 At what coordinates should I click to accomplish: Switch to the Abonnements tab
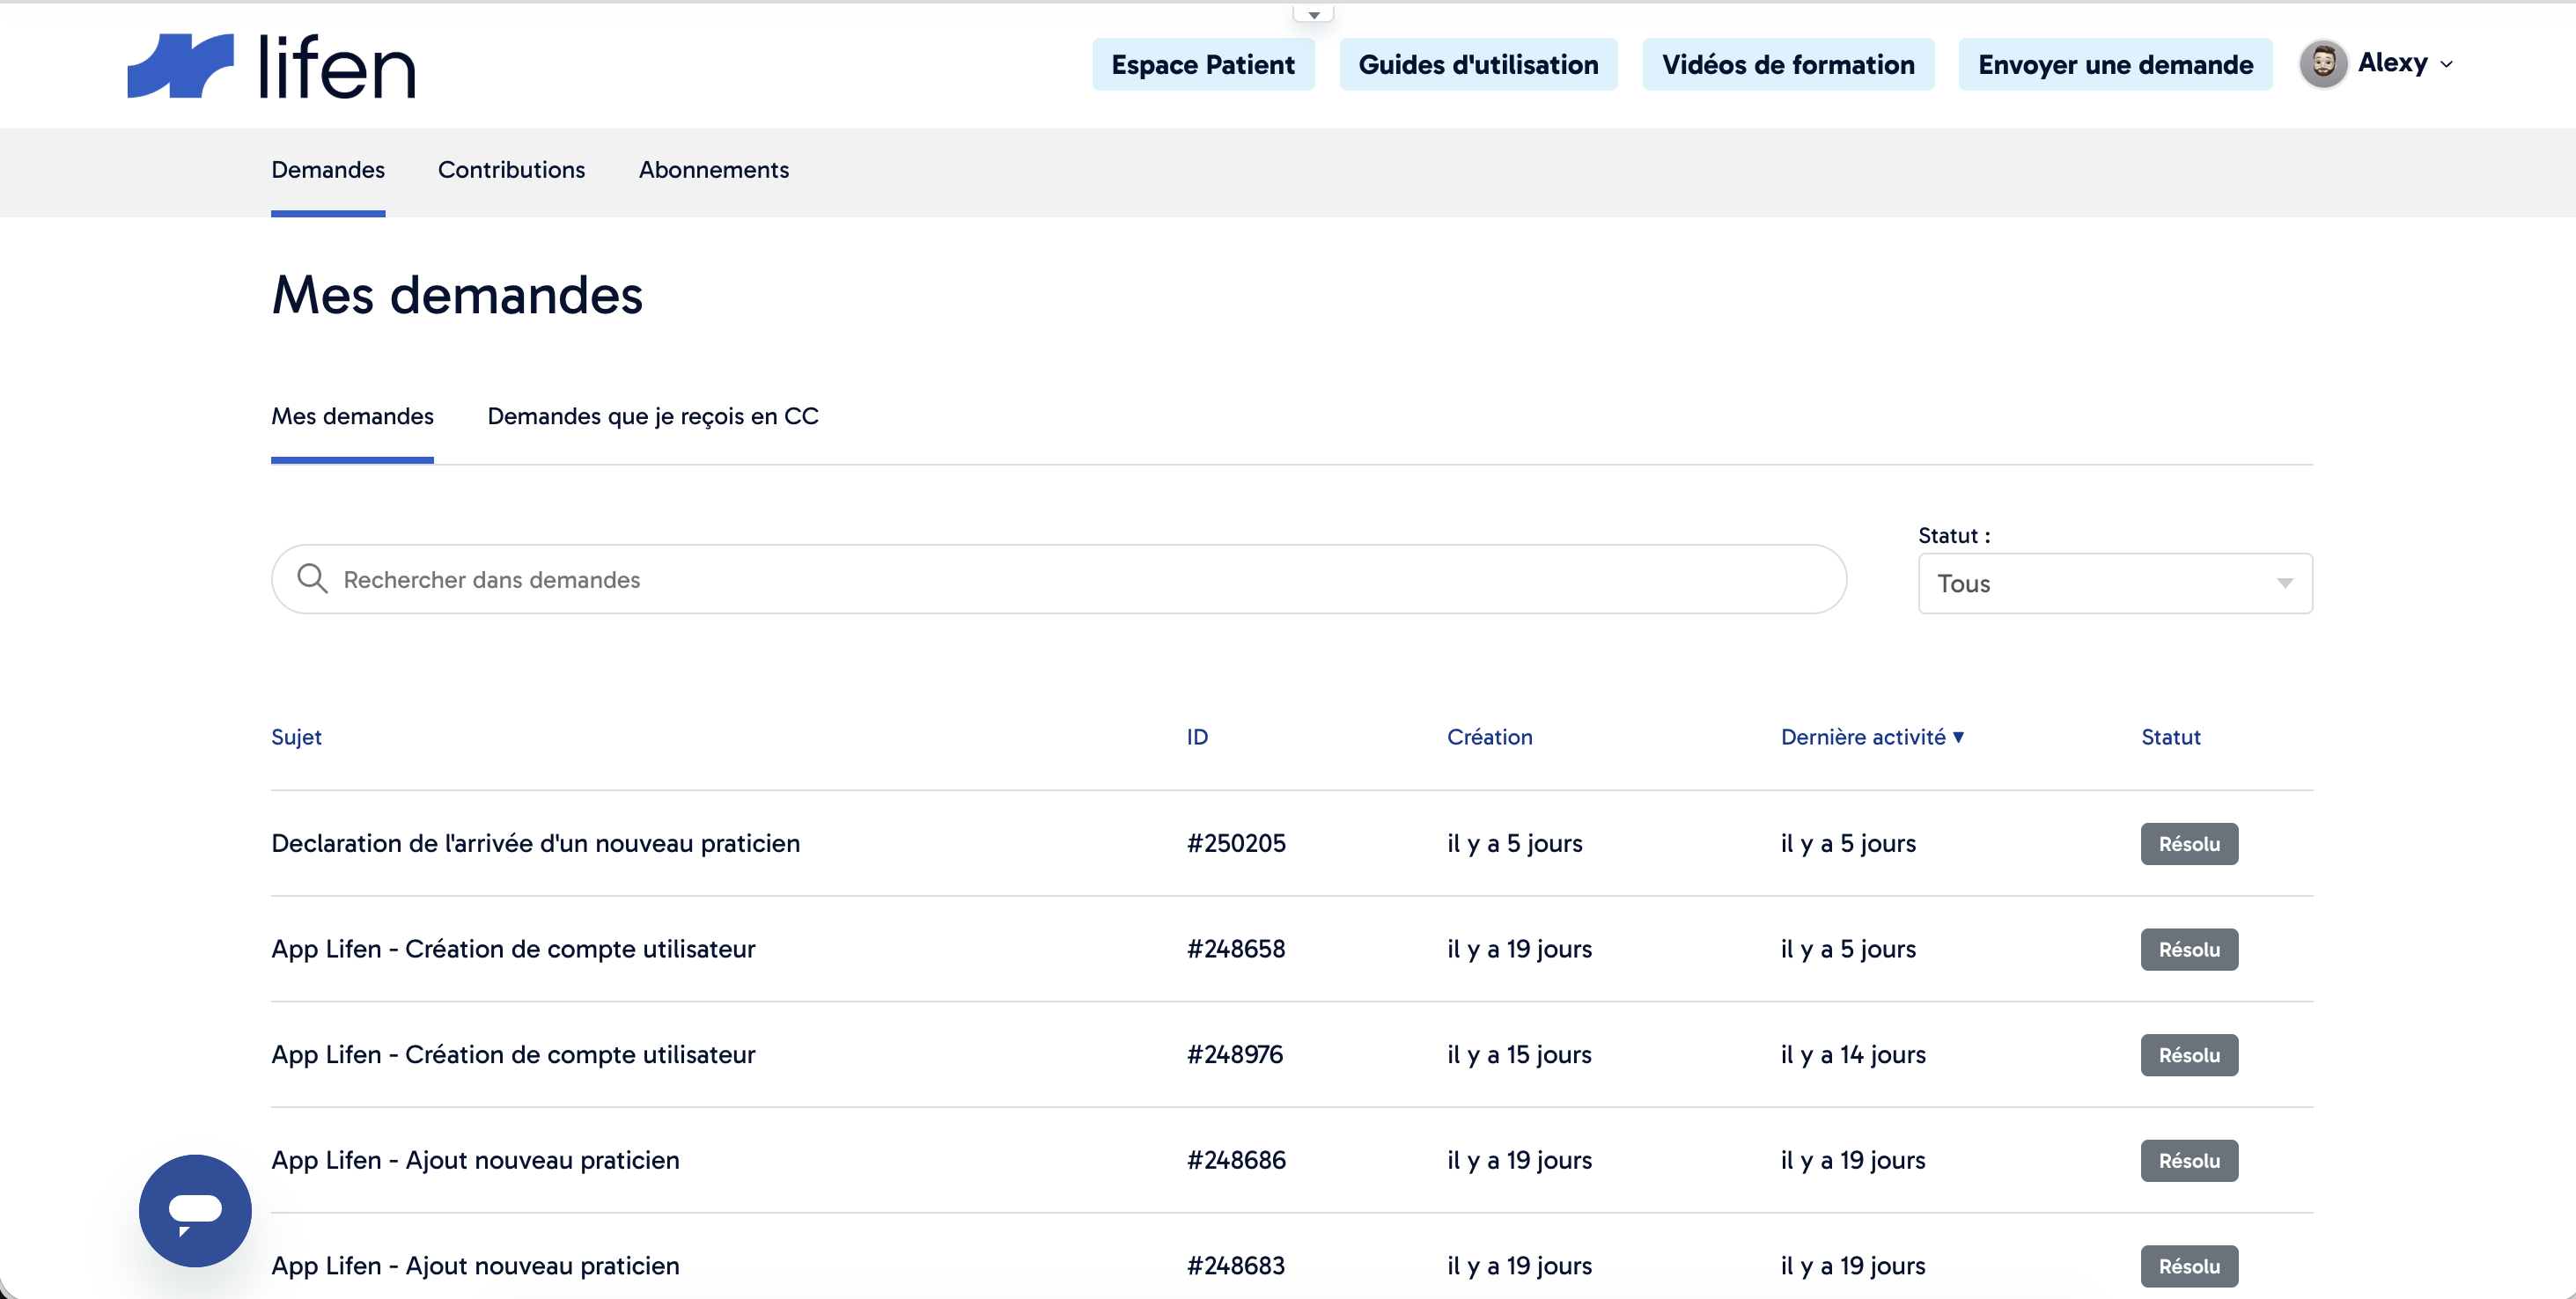[x=713, y=170]
